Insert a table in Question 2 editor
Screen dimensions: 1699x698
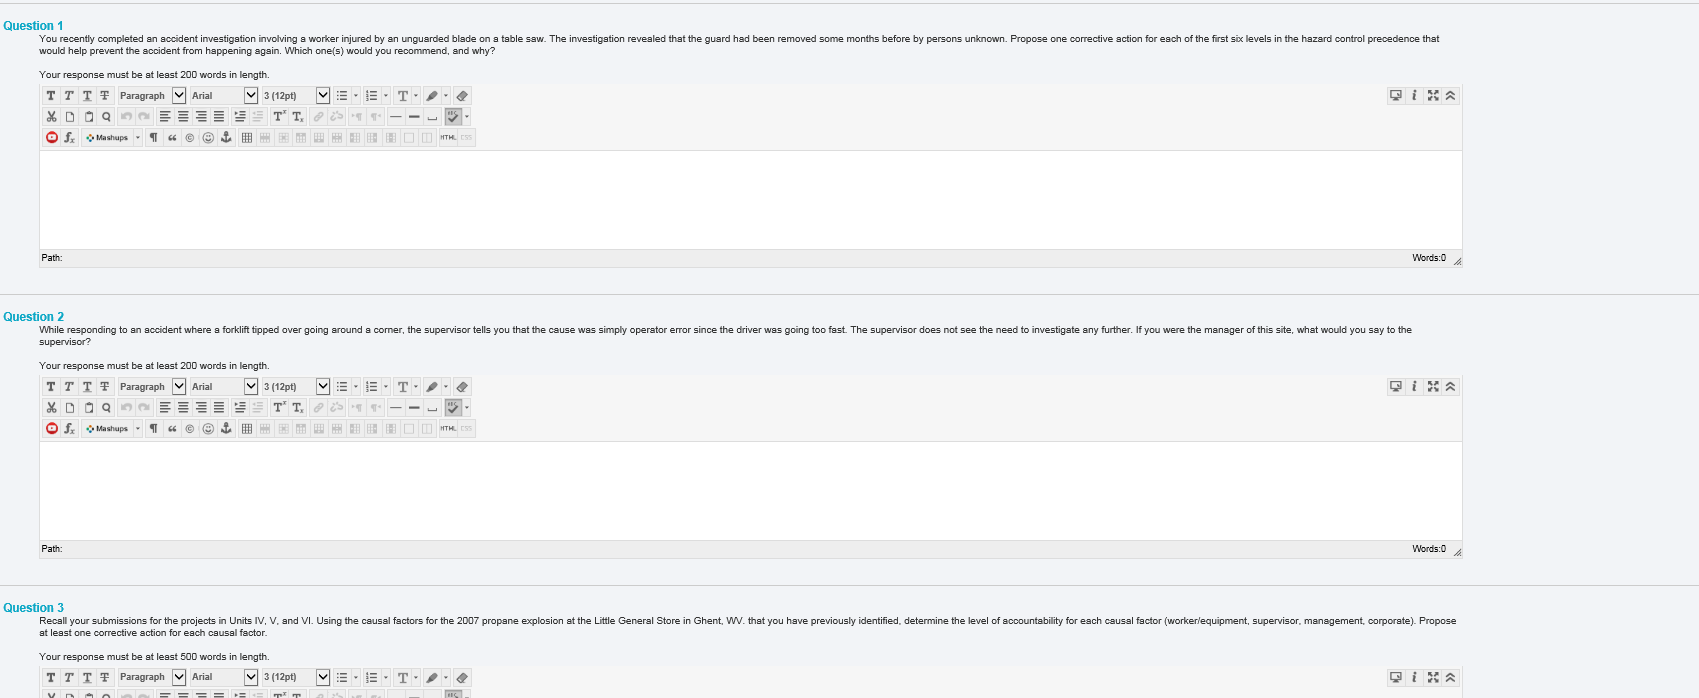[x=247, y=429]
